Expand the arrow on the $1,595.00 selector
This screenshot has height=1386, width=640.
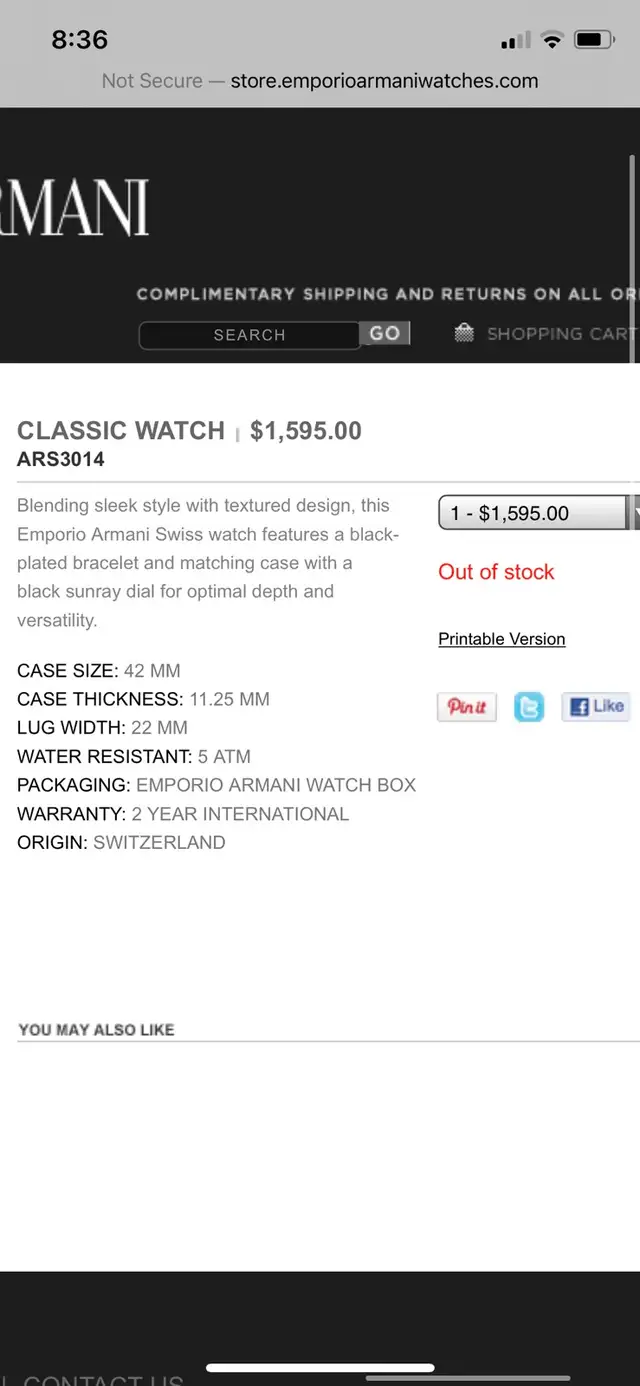(634, 513)
